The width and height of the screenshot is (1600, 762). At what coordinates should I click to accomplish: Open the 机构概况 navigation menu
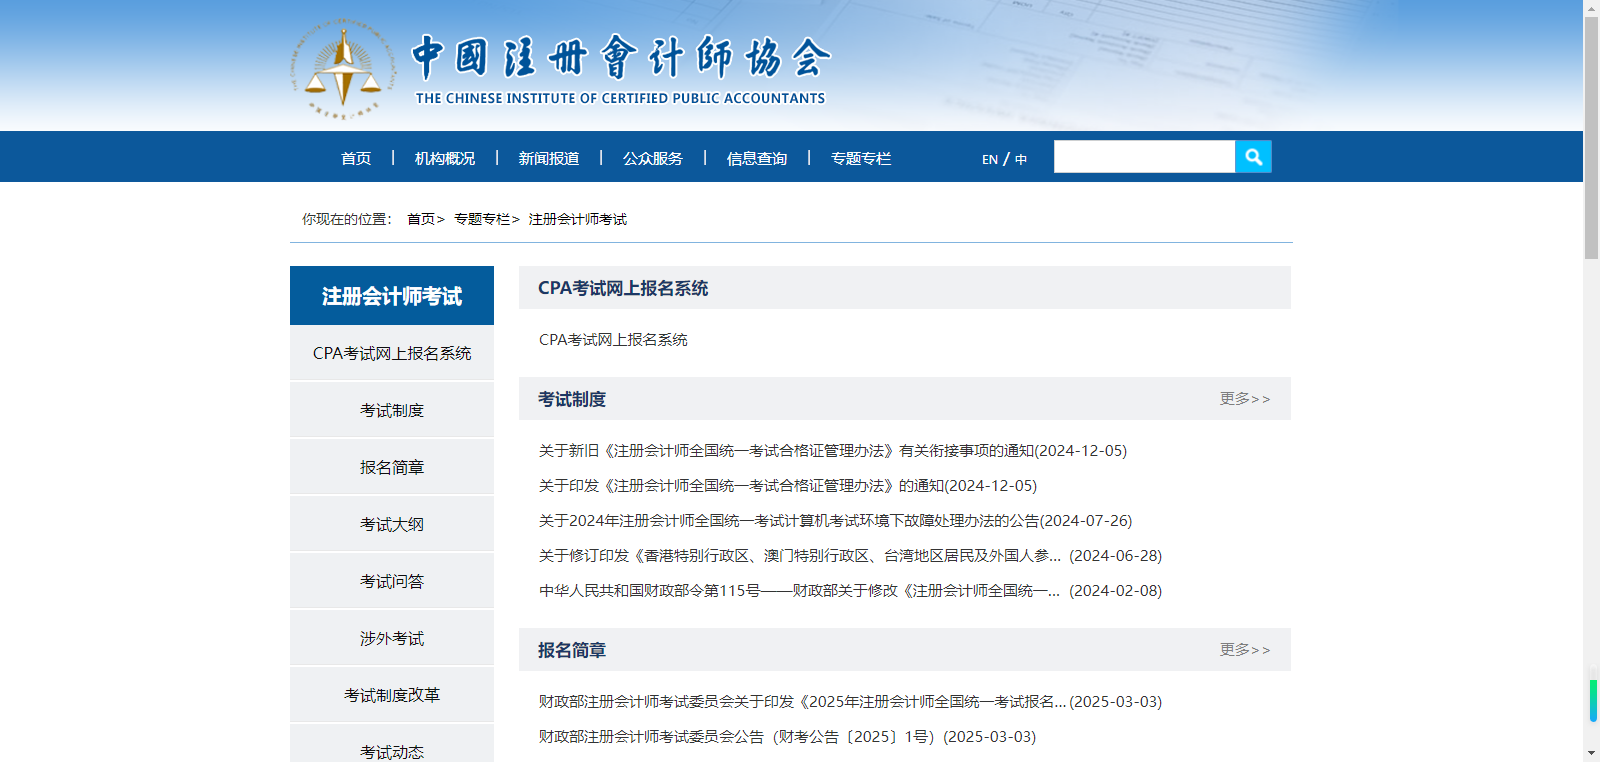tap(445, 158)
